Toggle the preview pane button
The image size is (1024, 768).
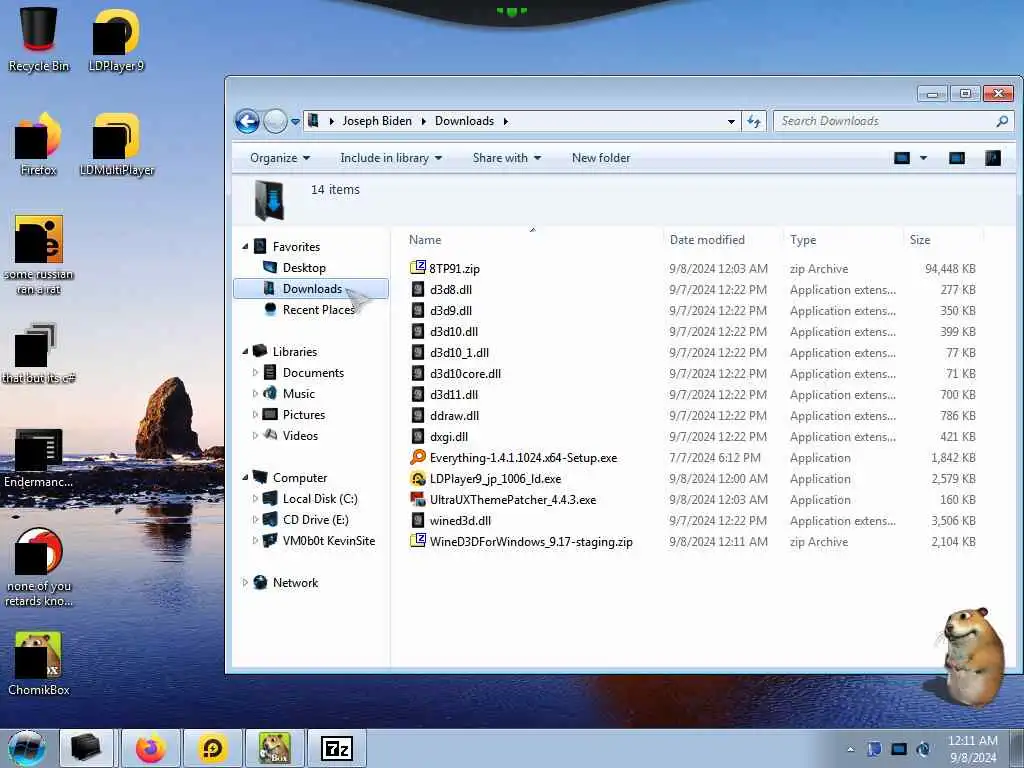pos(957,158)
